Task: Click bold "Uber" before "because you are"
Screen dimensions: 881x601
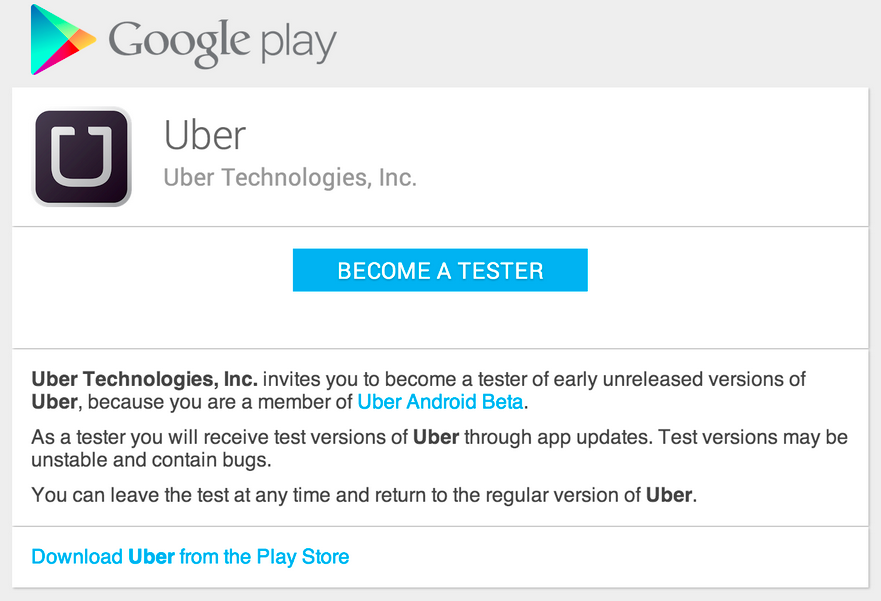Action: [54, 403]
